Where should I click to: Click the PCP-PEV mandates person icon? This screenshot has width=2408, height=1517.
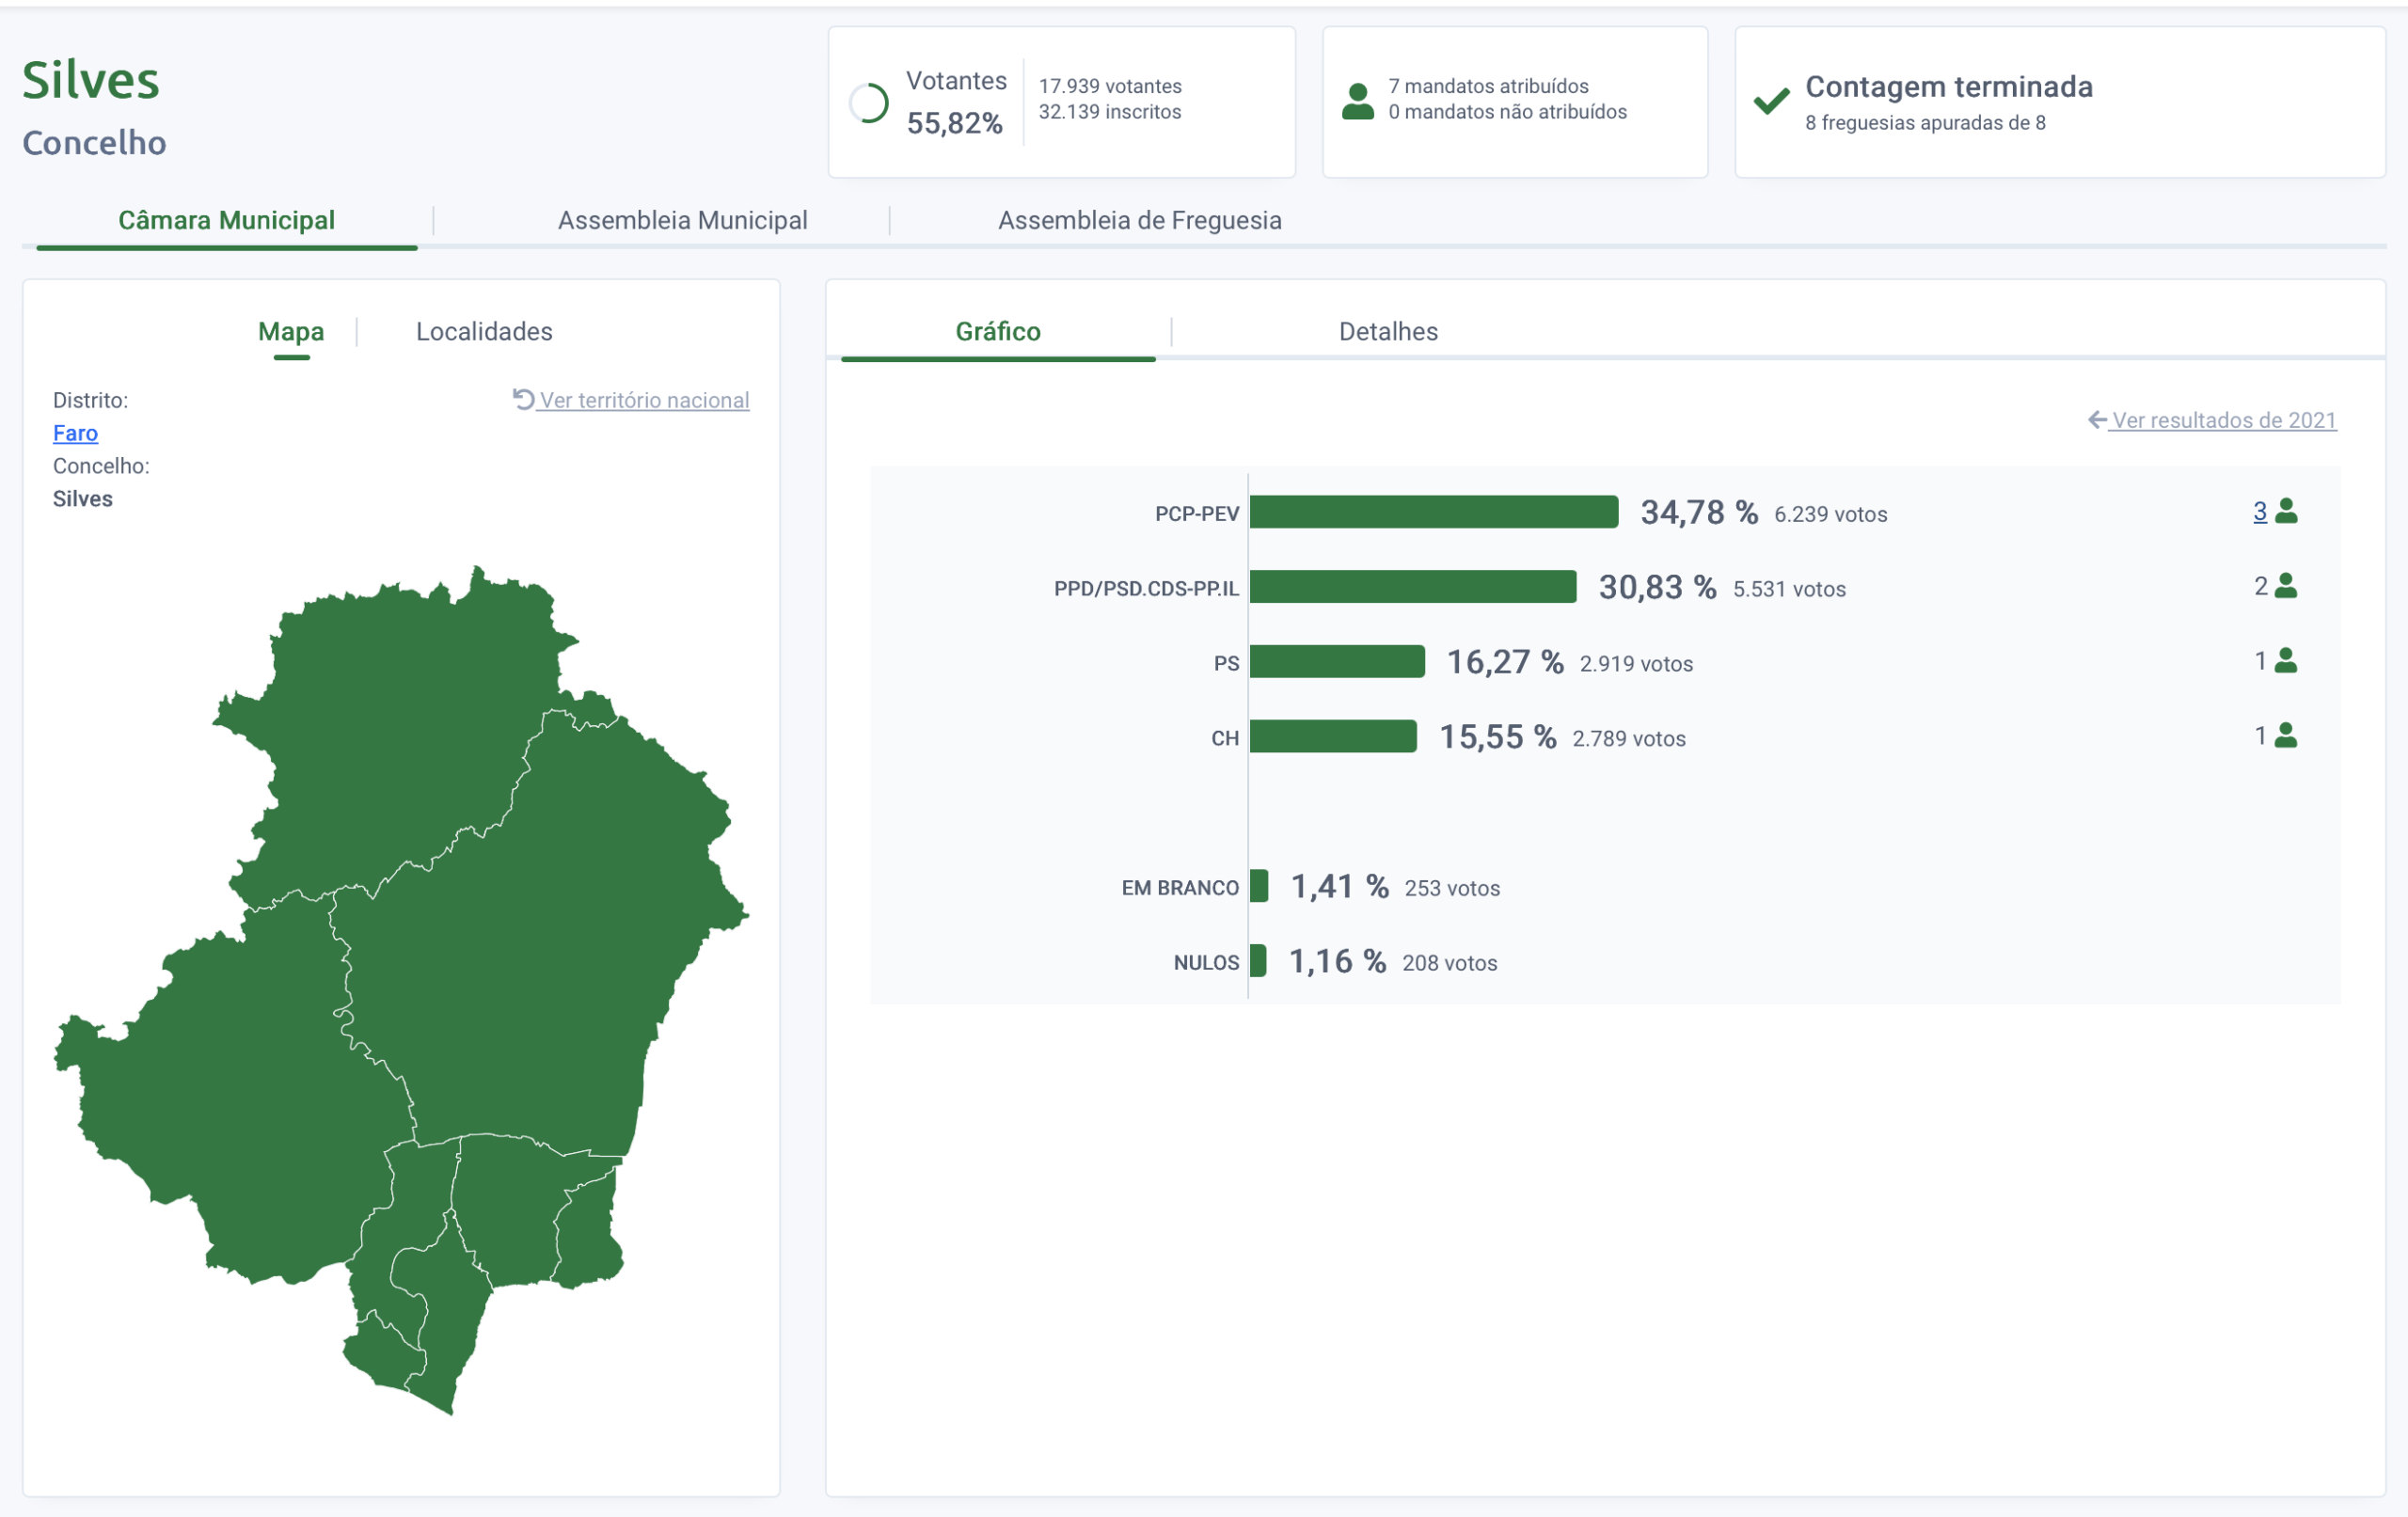pos(2286,512)
